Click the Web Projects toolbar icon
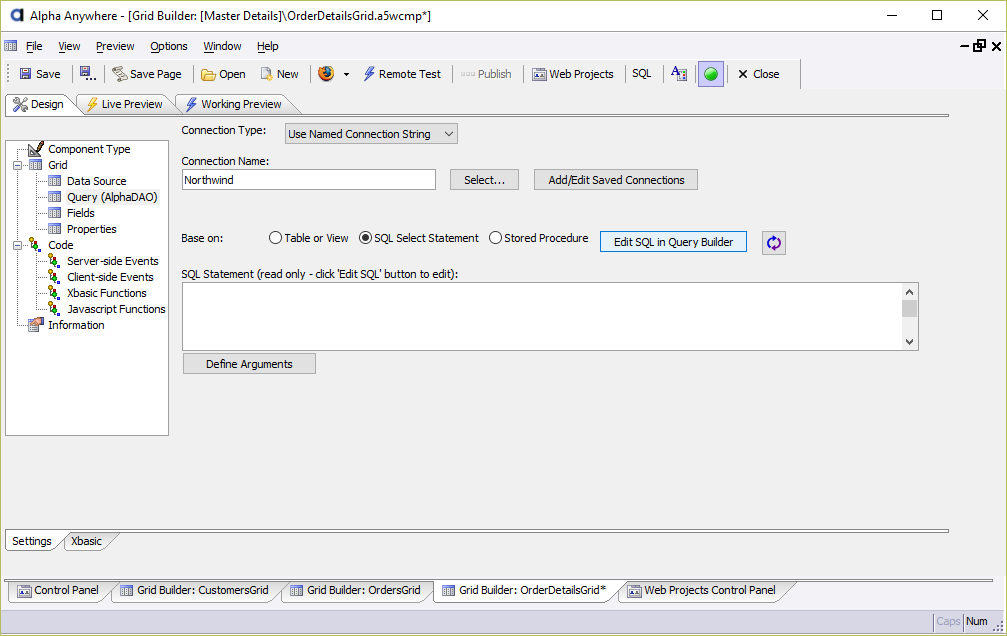This screenshot has width=1007, height=636. 539,75
